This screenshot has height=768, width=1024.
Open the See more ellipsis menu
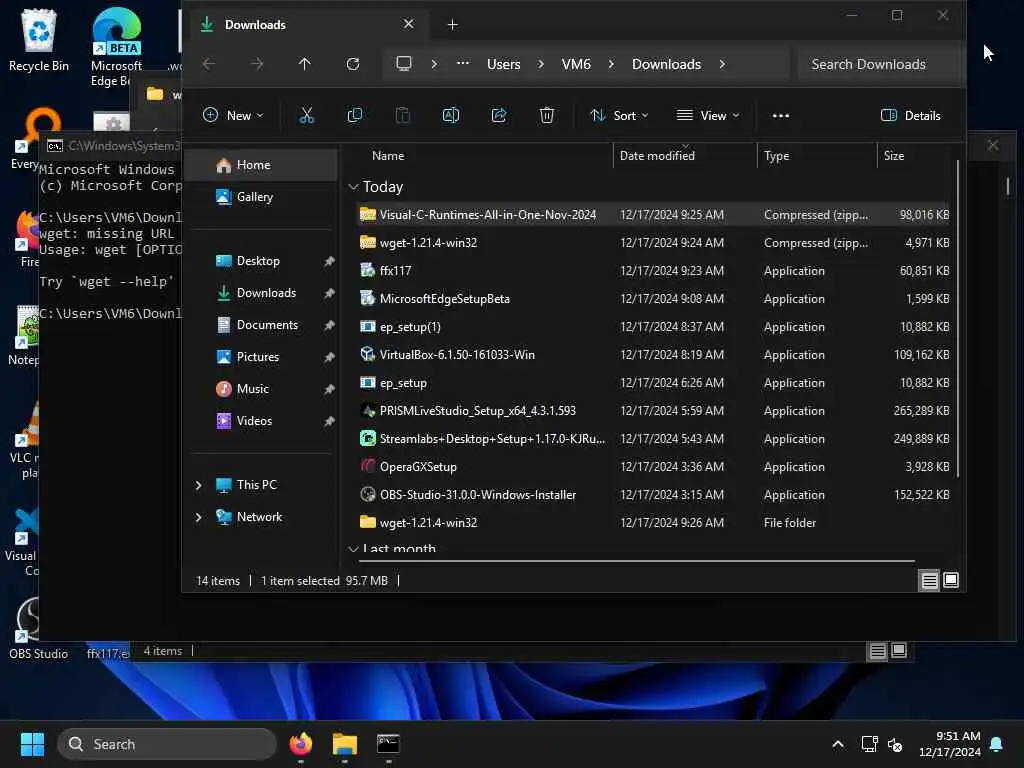(x=780, y=116)
